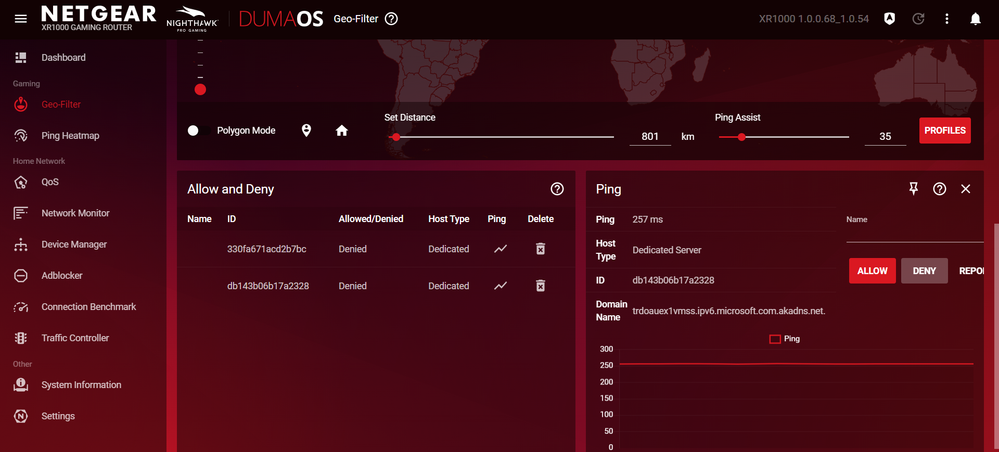This screenshot has height=452, width=999.
Task: Click the 257 ms ping value
Action: point(647,219)
